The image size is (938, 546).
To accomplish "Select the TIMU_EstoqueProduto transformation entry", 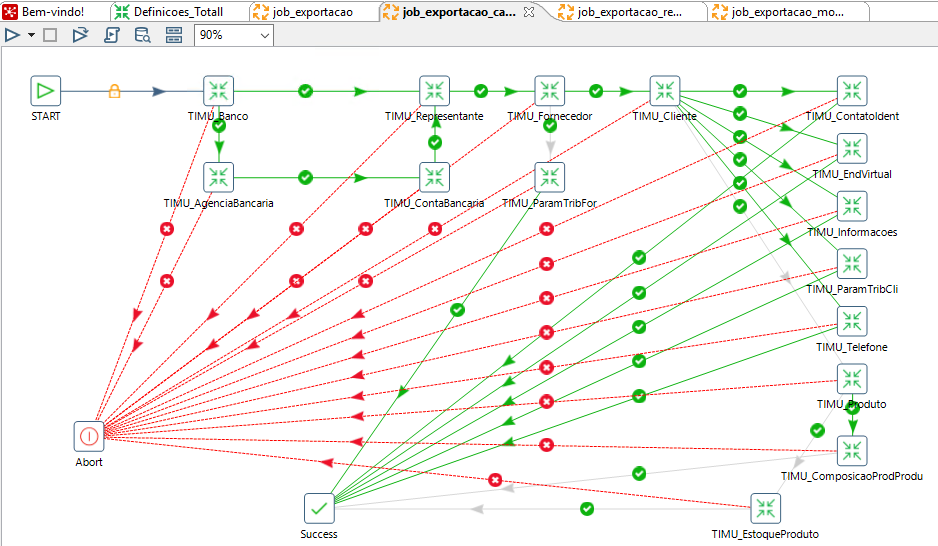I will [766, 508].
